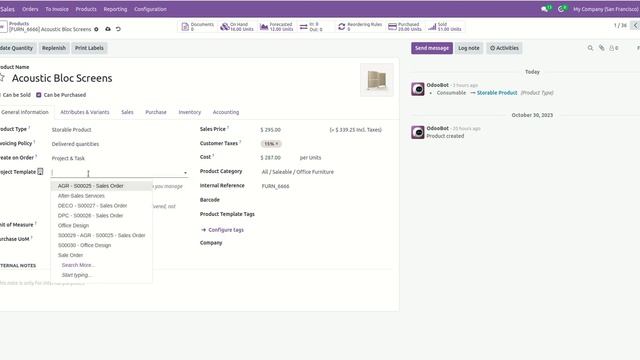Open the Create on Order selection
The width and height of the screenshot is (640, 360).
point(119,158)
